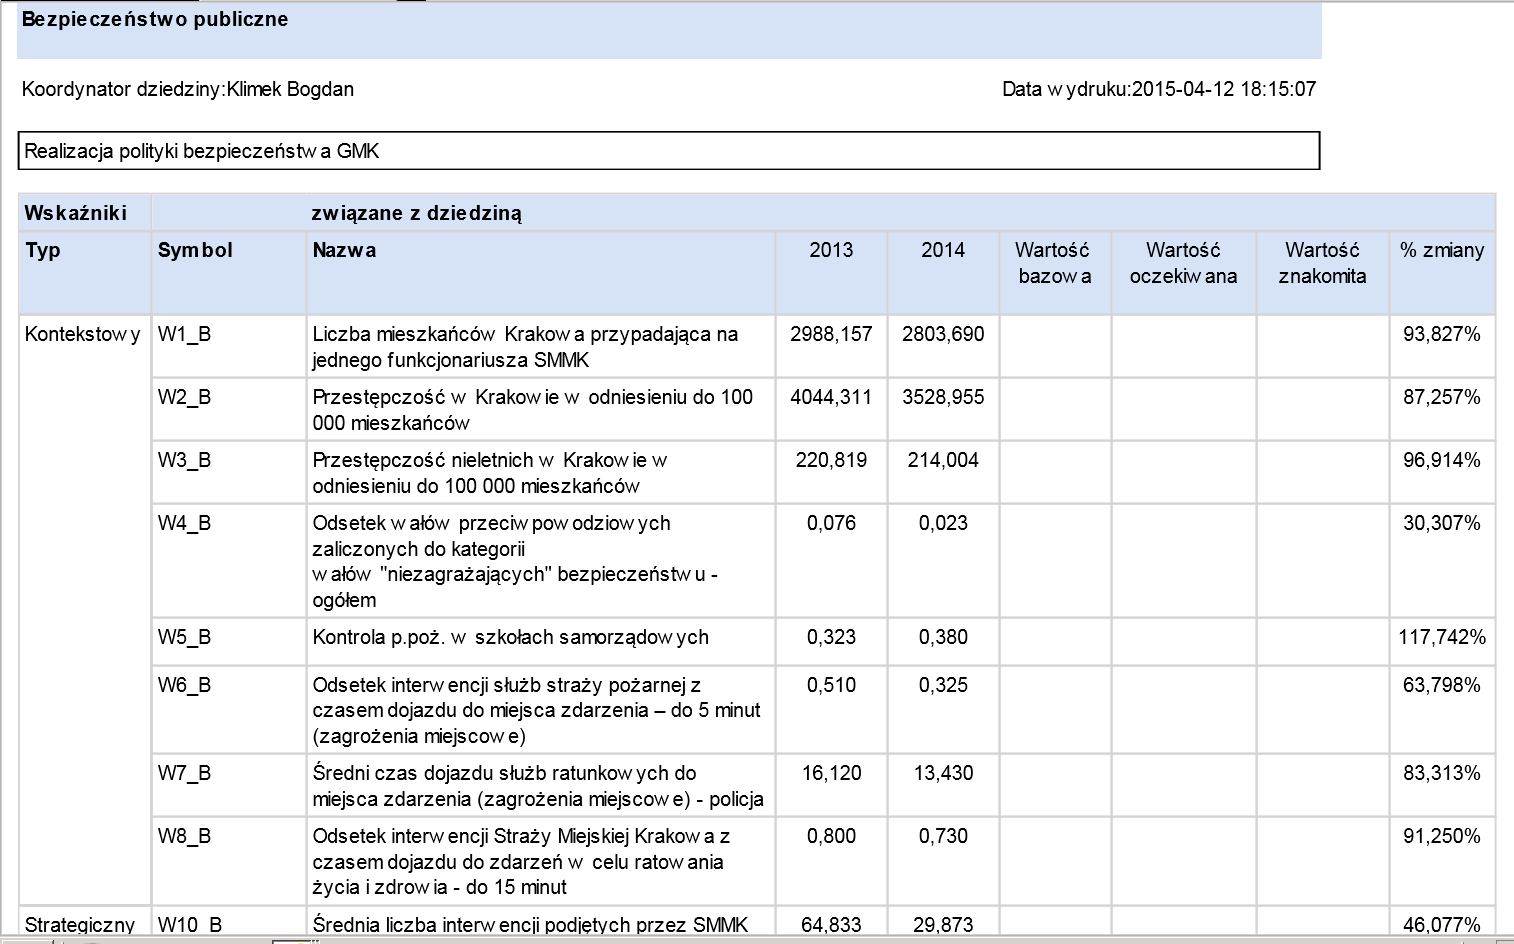Screen dimensions: 1514x944
Task: Click the 2013 value 0,800
Action: point(831,836)
